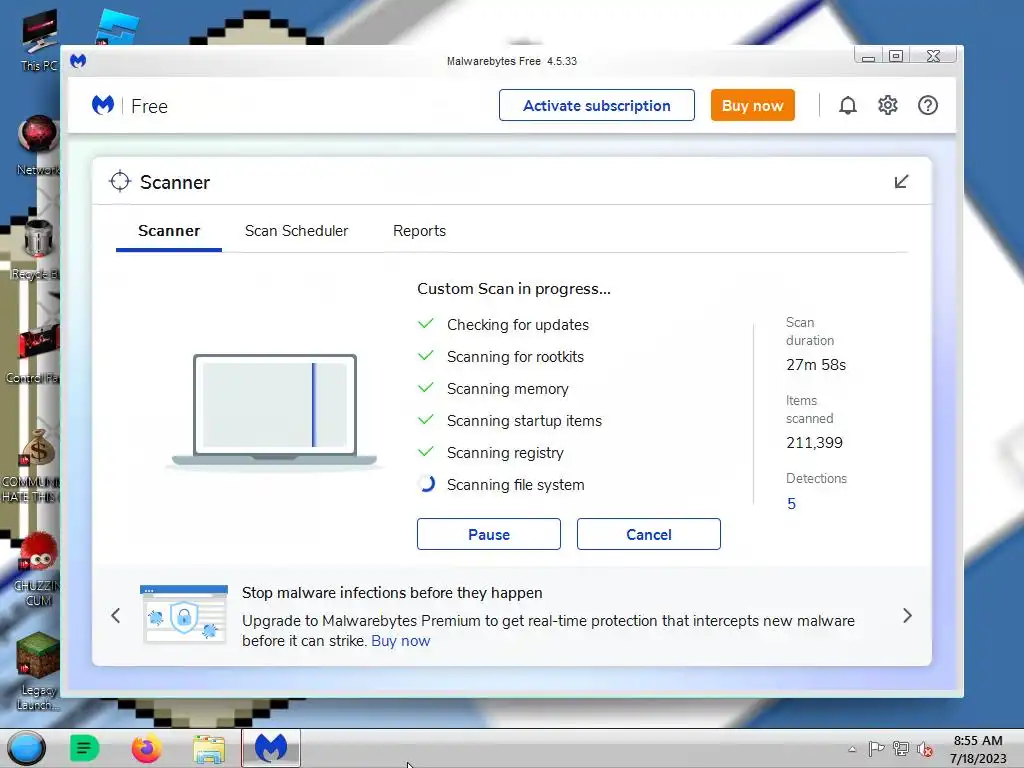1024x768 pixels.
Task: Click the detections count 5
Action: pos(792,504)
